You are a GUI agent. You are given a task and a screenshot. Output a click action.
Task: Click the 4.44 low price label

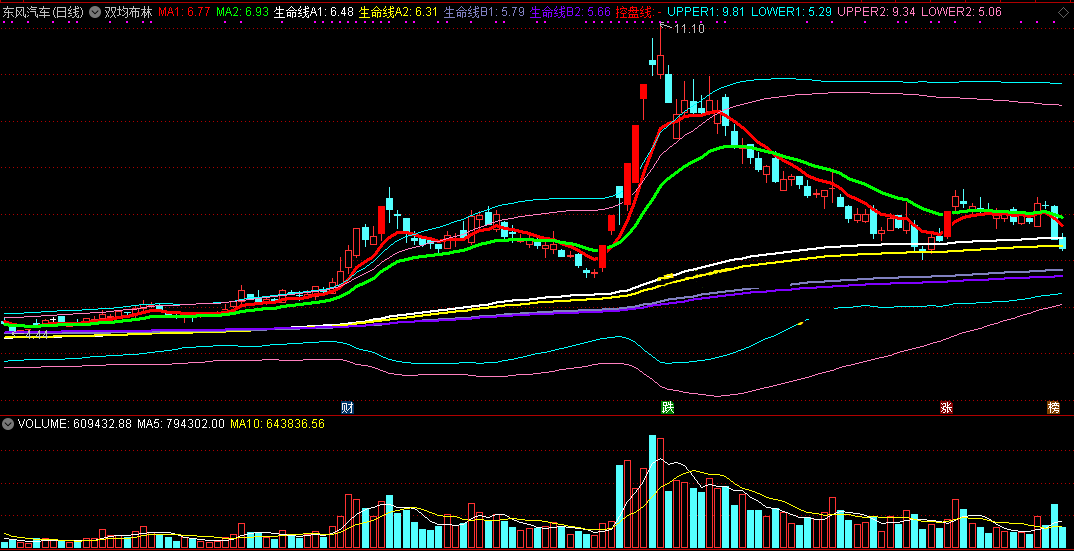pos(36,334)
